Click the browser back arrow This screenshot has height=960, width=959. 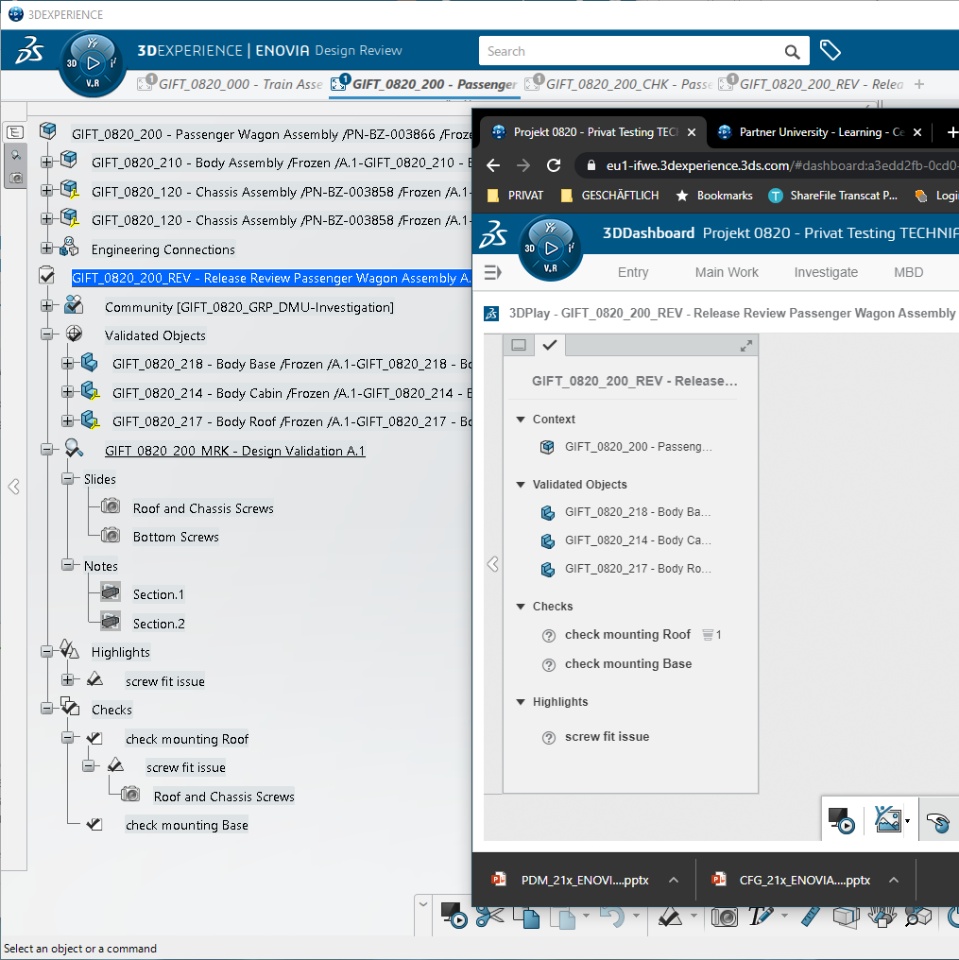494,165
